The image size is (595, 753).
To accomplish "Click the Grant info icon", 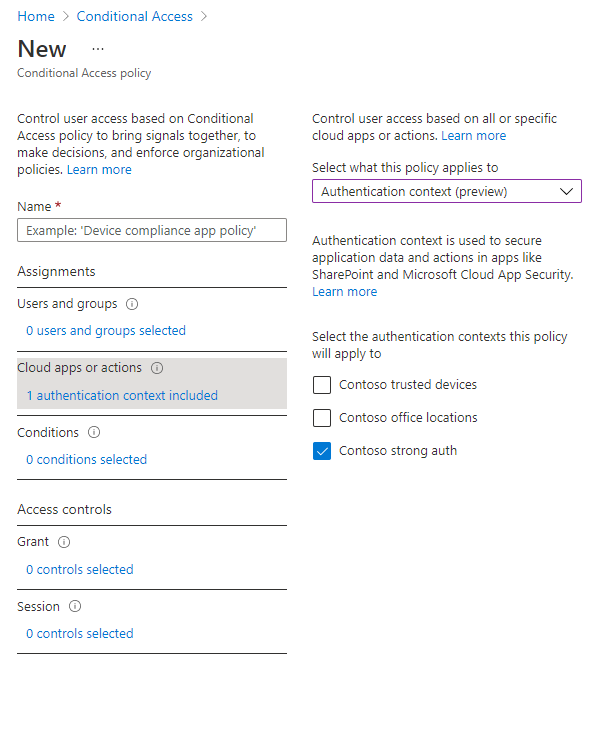I will click(64, 542).
